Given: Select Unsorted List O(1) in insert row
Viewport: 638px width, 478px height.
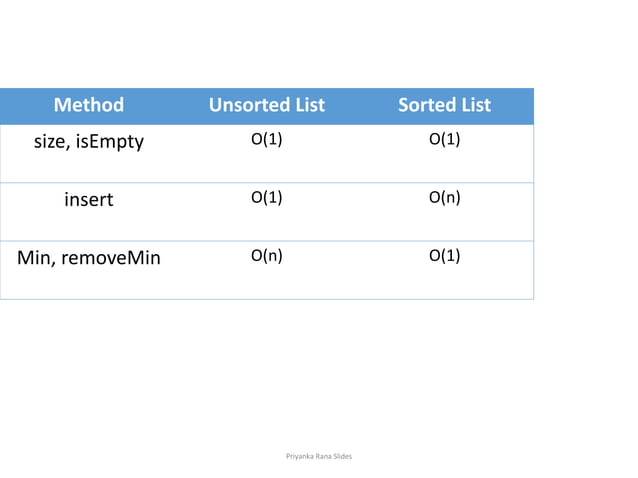Looking at the screenshot, I should [x=266, y=198].
